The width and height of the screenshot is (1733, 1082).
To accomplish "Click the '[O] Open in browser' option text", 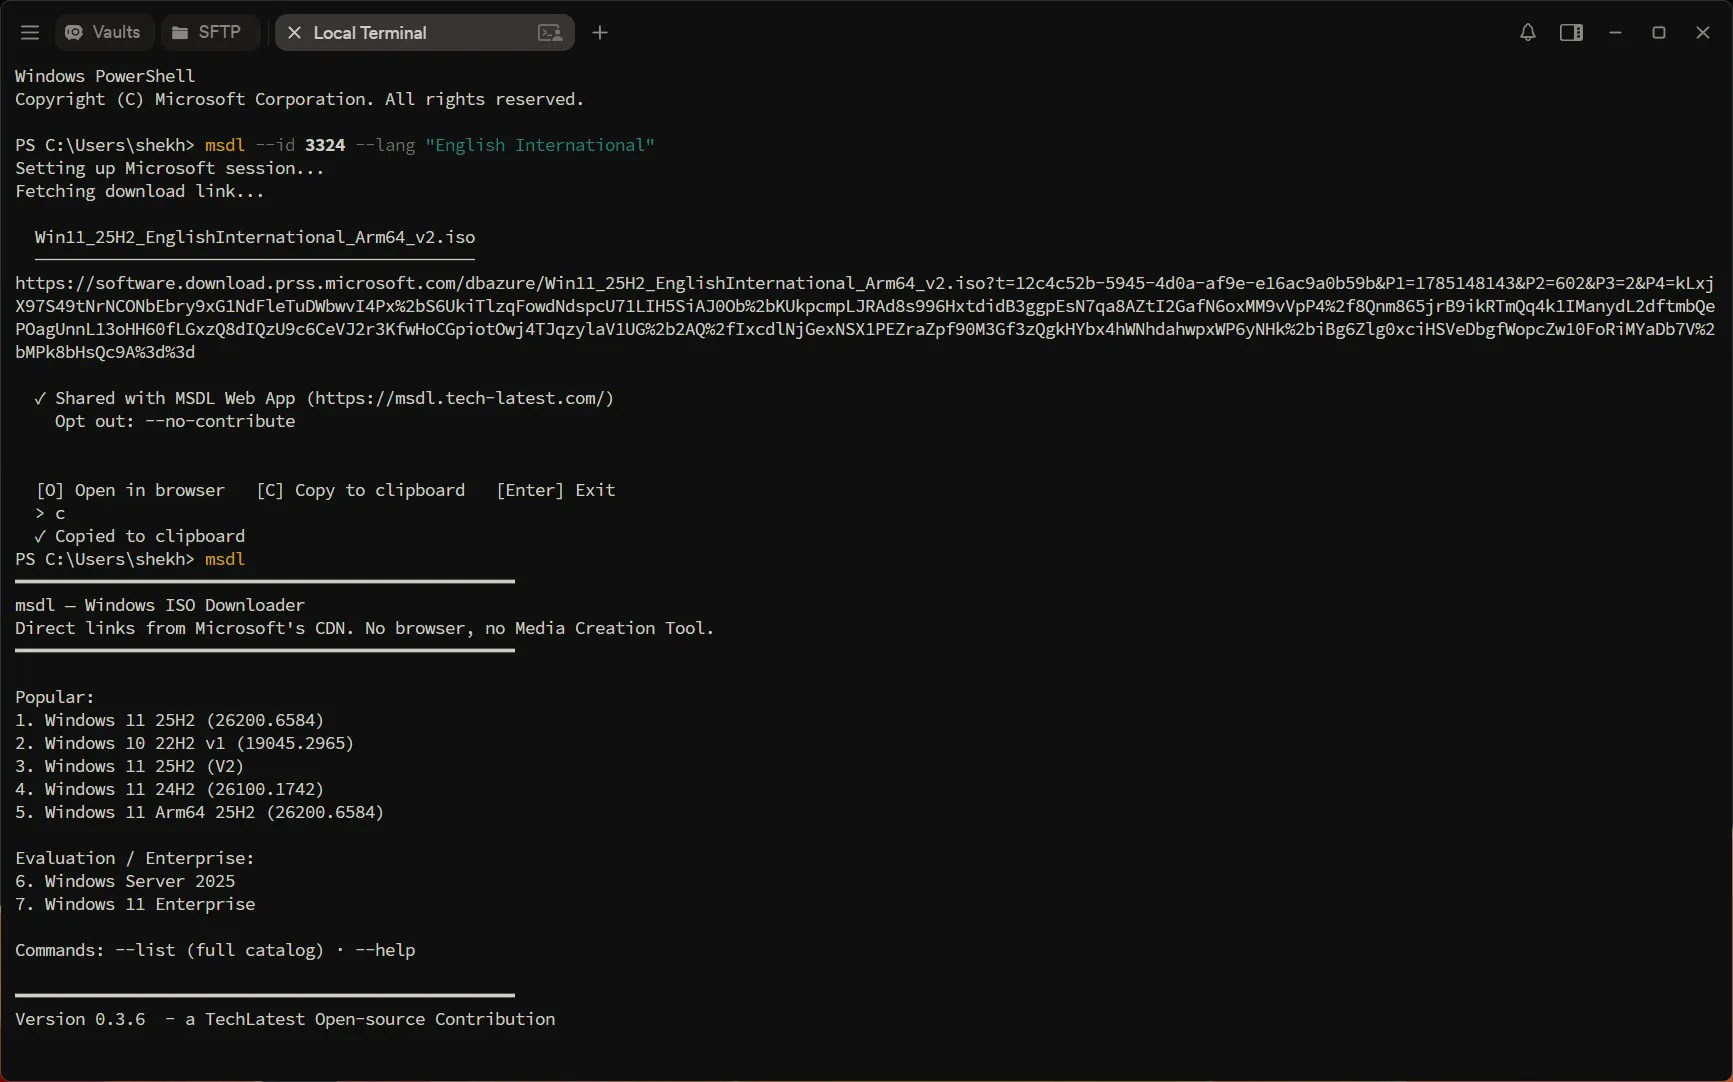I will coord(130,490).
